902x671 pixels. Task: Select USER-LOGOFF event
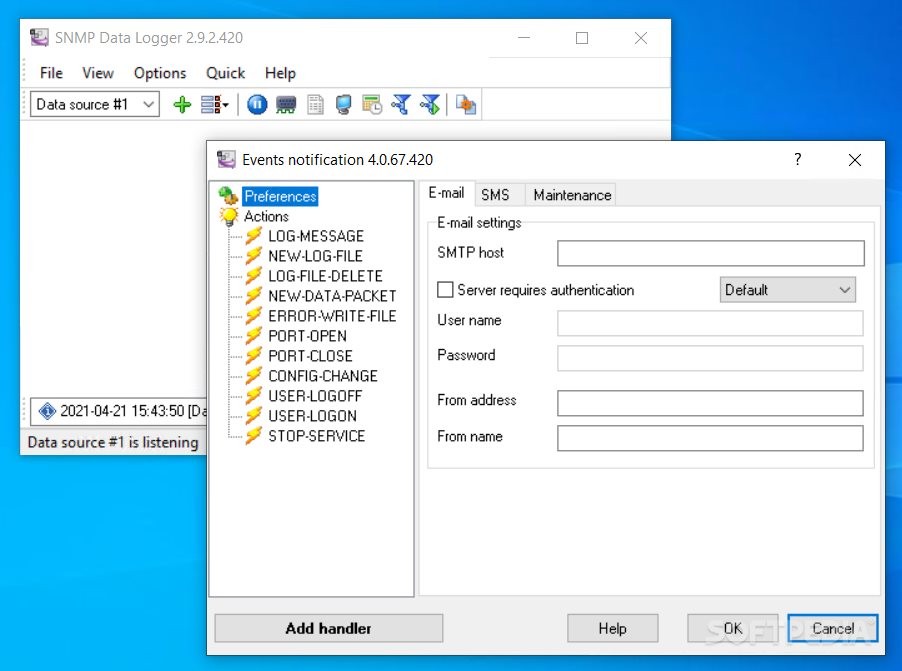(315, 396)
